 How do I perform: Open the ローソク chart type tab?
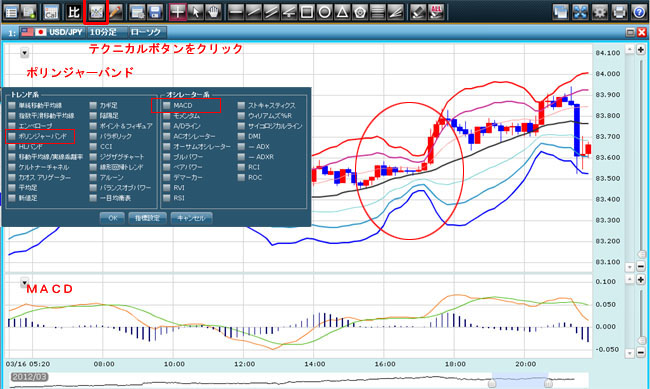coord(146,32)
